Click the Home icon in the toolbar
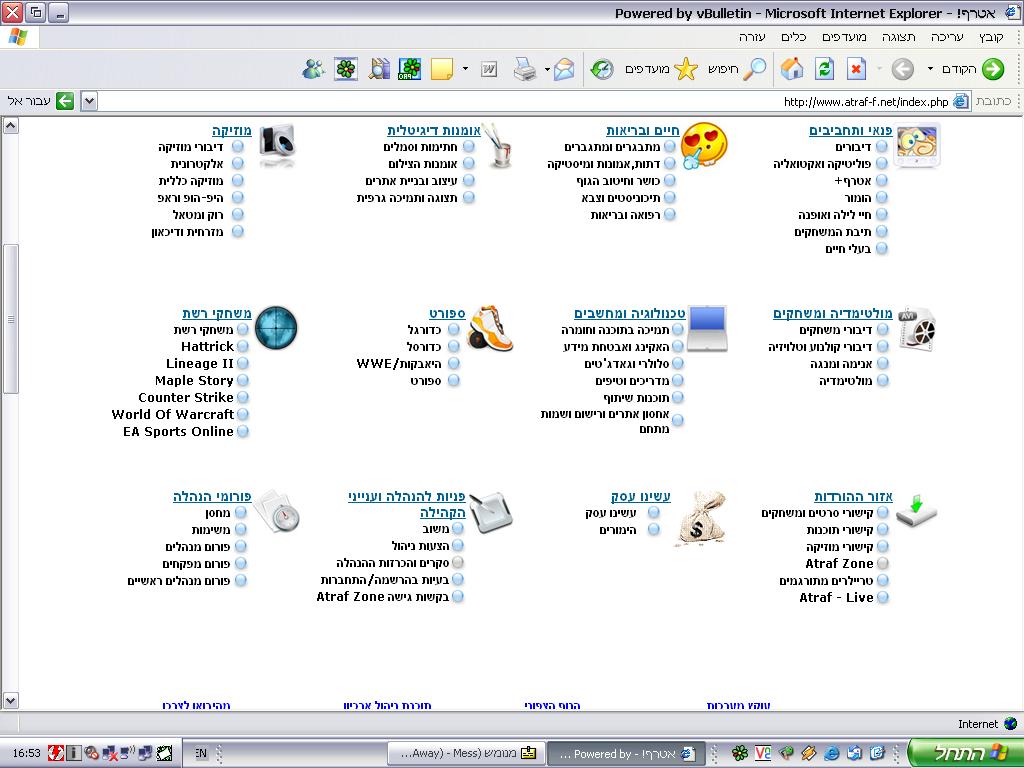This screenshot has width=1024, height=768. click(792, 68)
